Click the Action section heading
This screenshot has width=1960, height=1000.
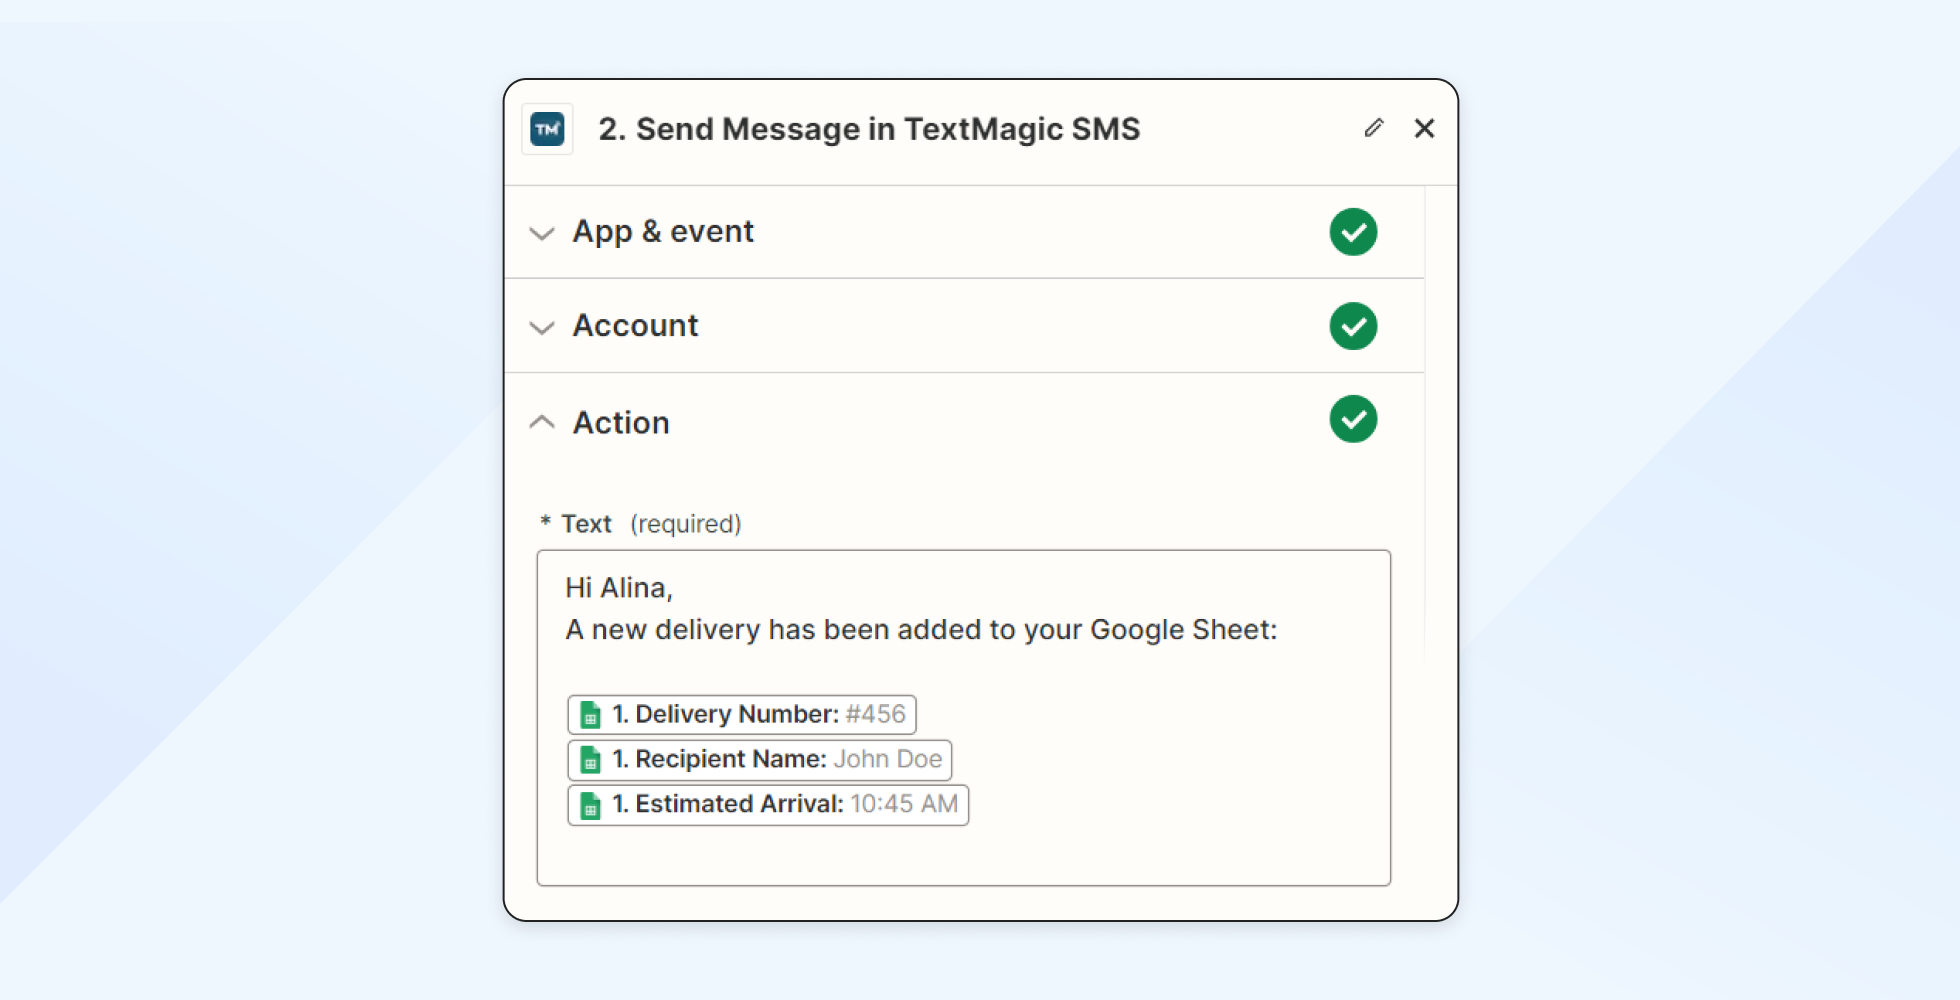621,423
